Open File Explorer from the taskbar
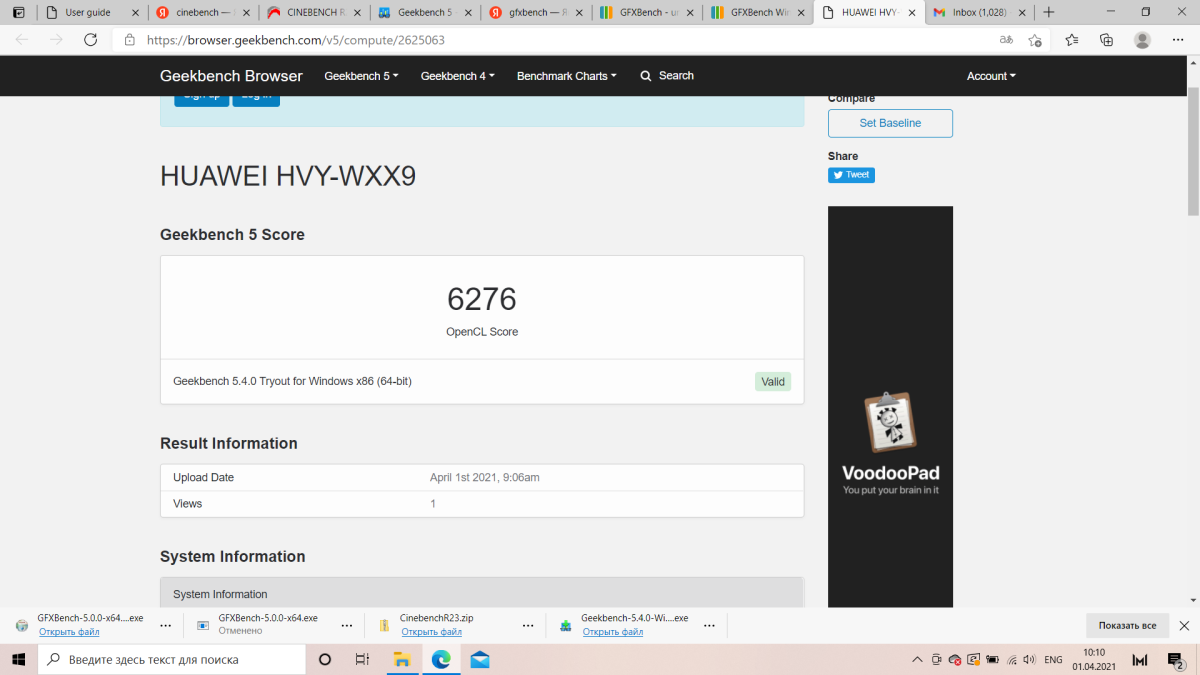This screenshot has height=675, width=1200. 402,660
